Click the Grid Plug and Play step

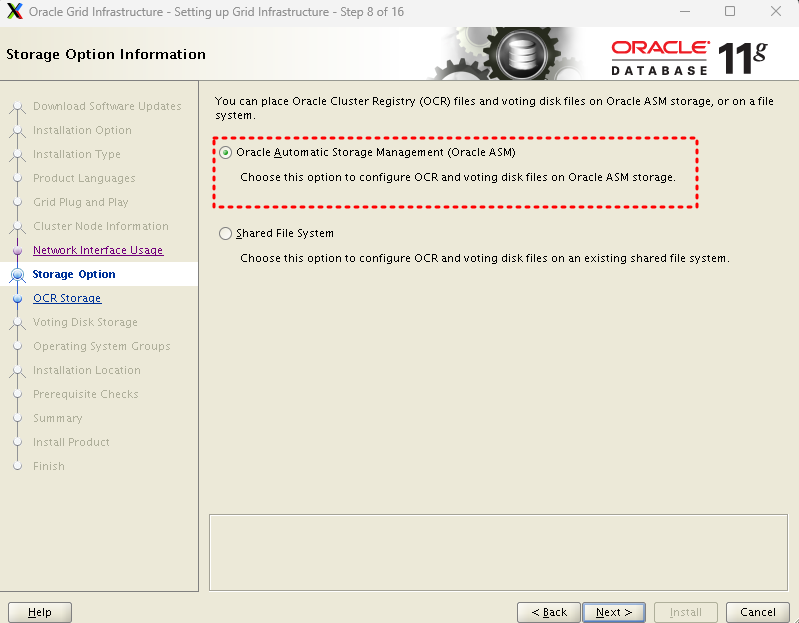[x=81, y=202]
